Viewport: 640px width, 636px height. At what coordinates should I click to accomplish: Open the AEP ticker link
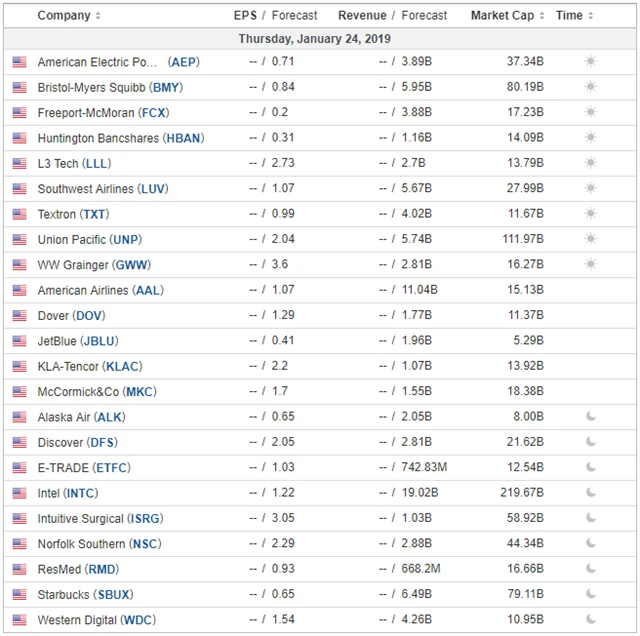tap(184, 62)
